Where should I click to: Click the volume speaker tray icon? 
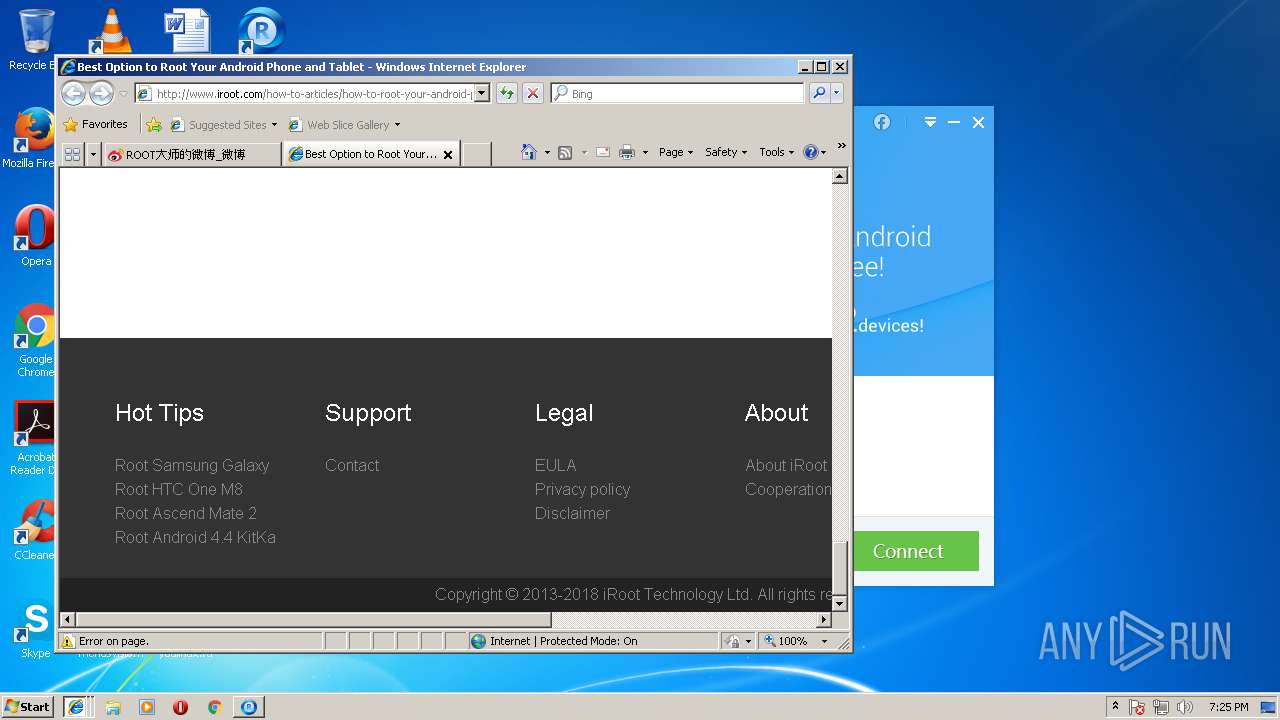tap(1185, 707)
